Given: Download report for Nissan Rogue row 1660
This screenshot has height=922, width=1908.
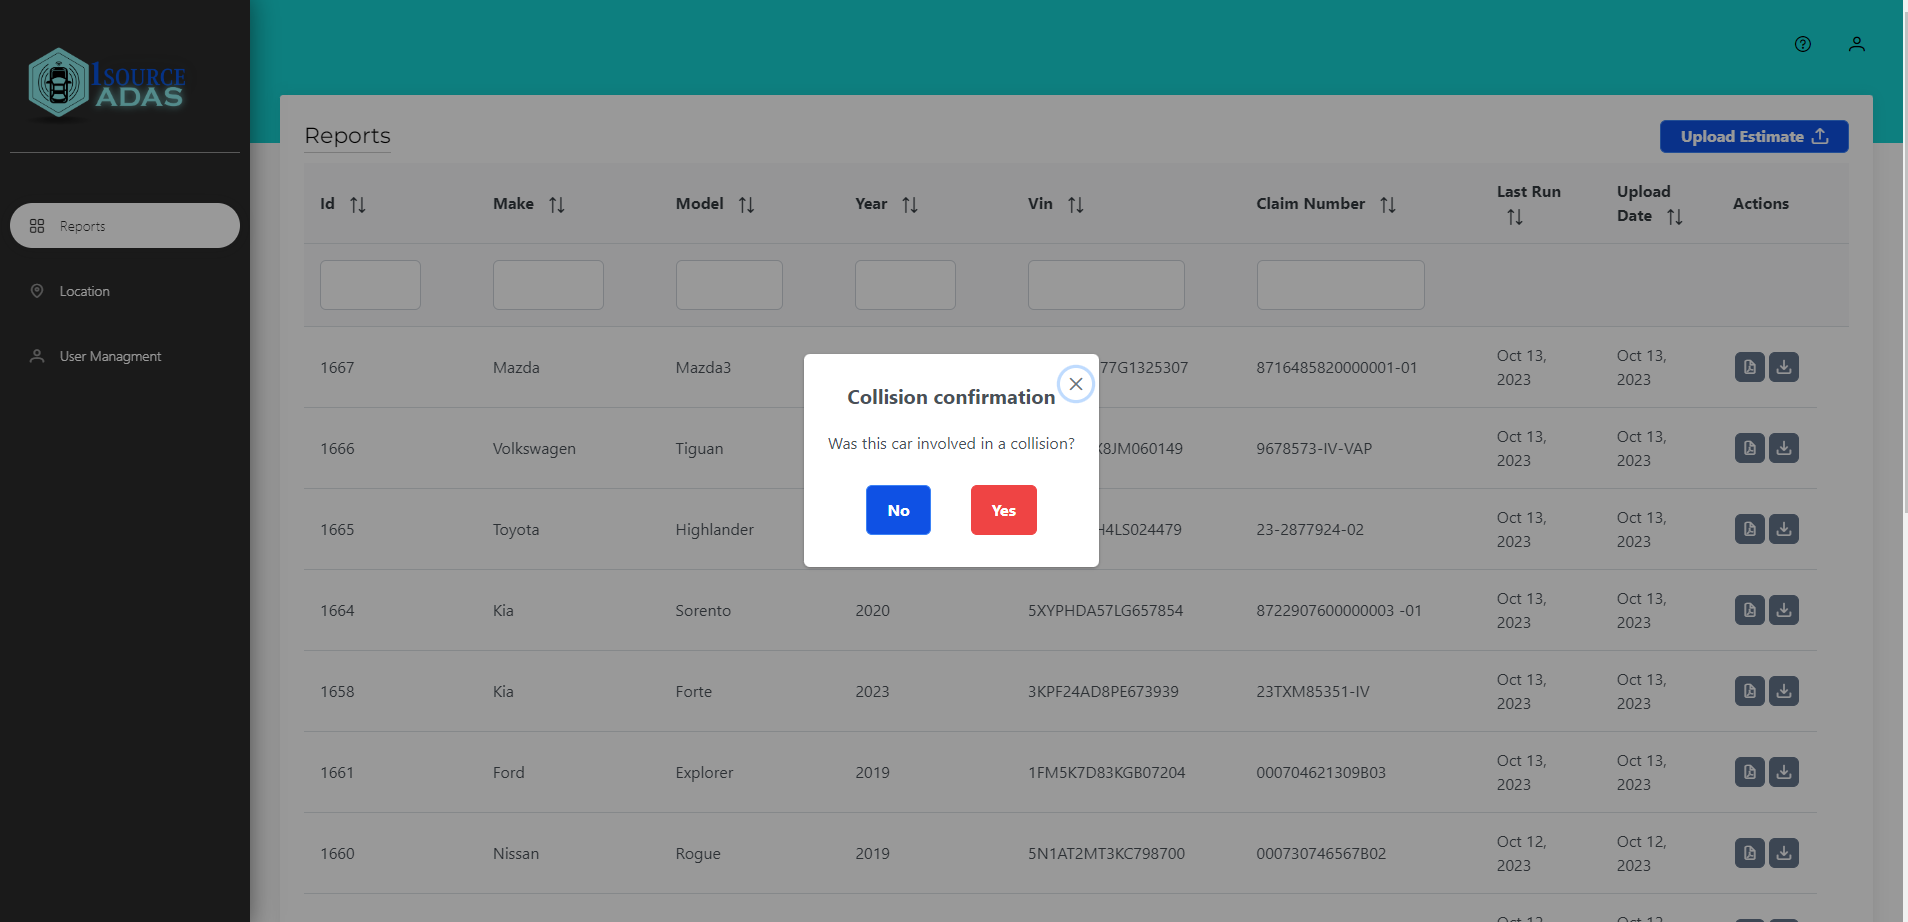Looking at the screenshot, I should [x=1784, y=853].
